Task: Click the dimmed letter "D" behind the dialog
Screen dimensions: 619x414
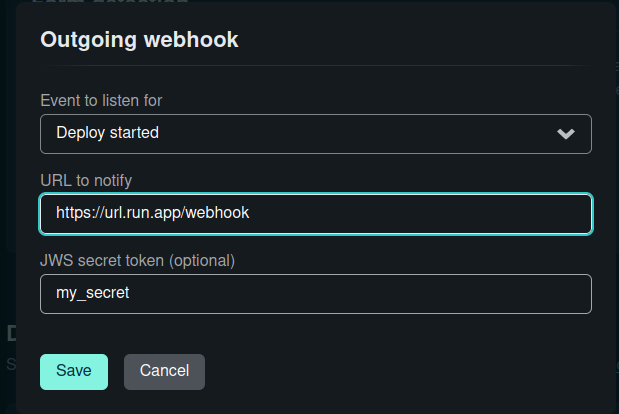Action: click(11, 333)
